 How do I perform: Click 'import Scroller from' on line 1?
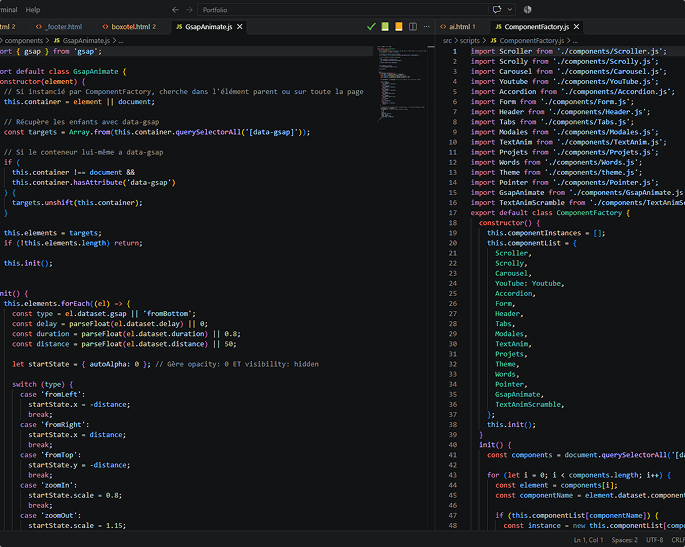(512, 52)
